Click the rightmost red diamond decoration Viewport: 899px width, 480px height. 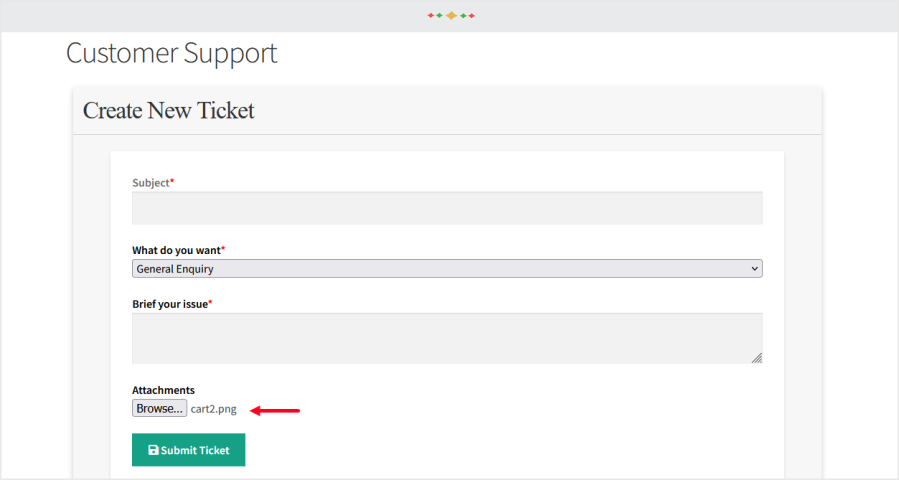coord(472,16)
